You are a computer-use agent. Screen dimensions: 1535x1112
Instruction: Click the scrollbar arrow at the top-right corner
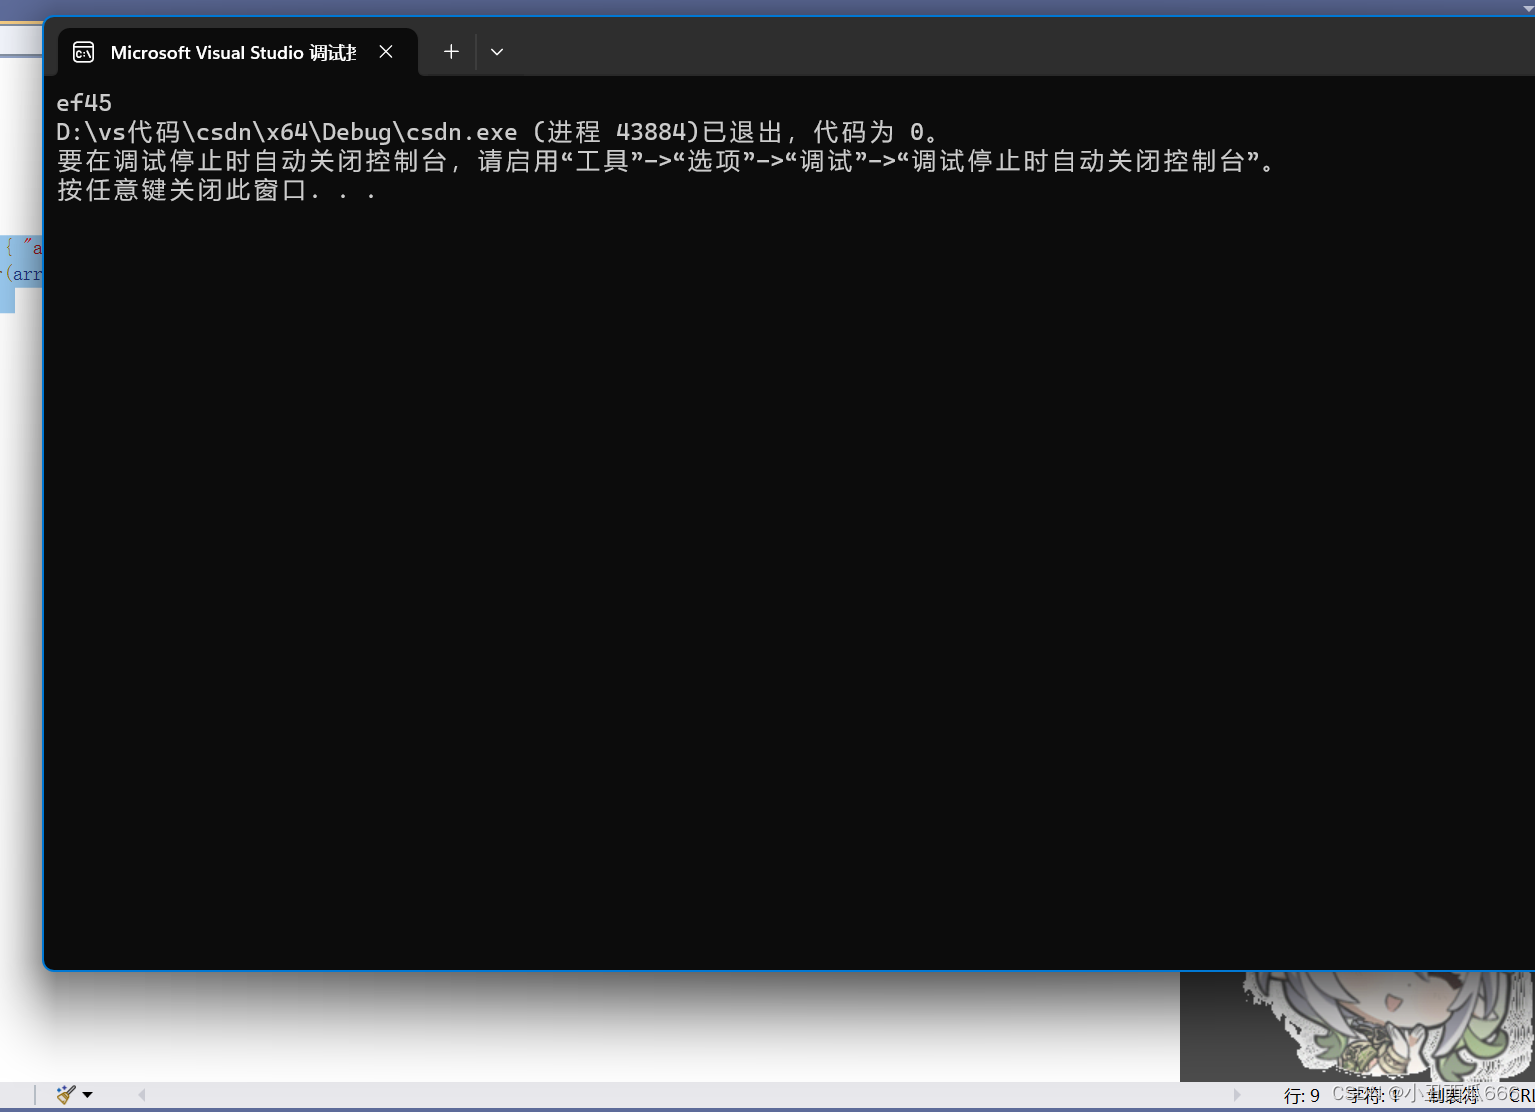tap(1528, 9)
